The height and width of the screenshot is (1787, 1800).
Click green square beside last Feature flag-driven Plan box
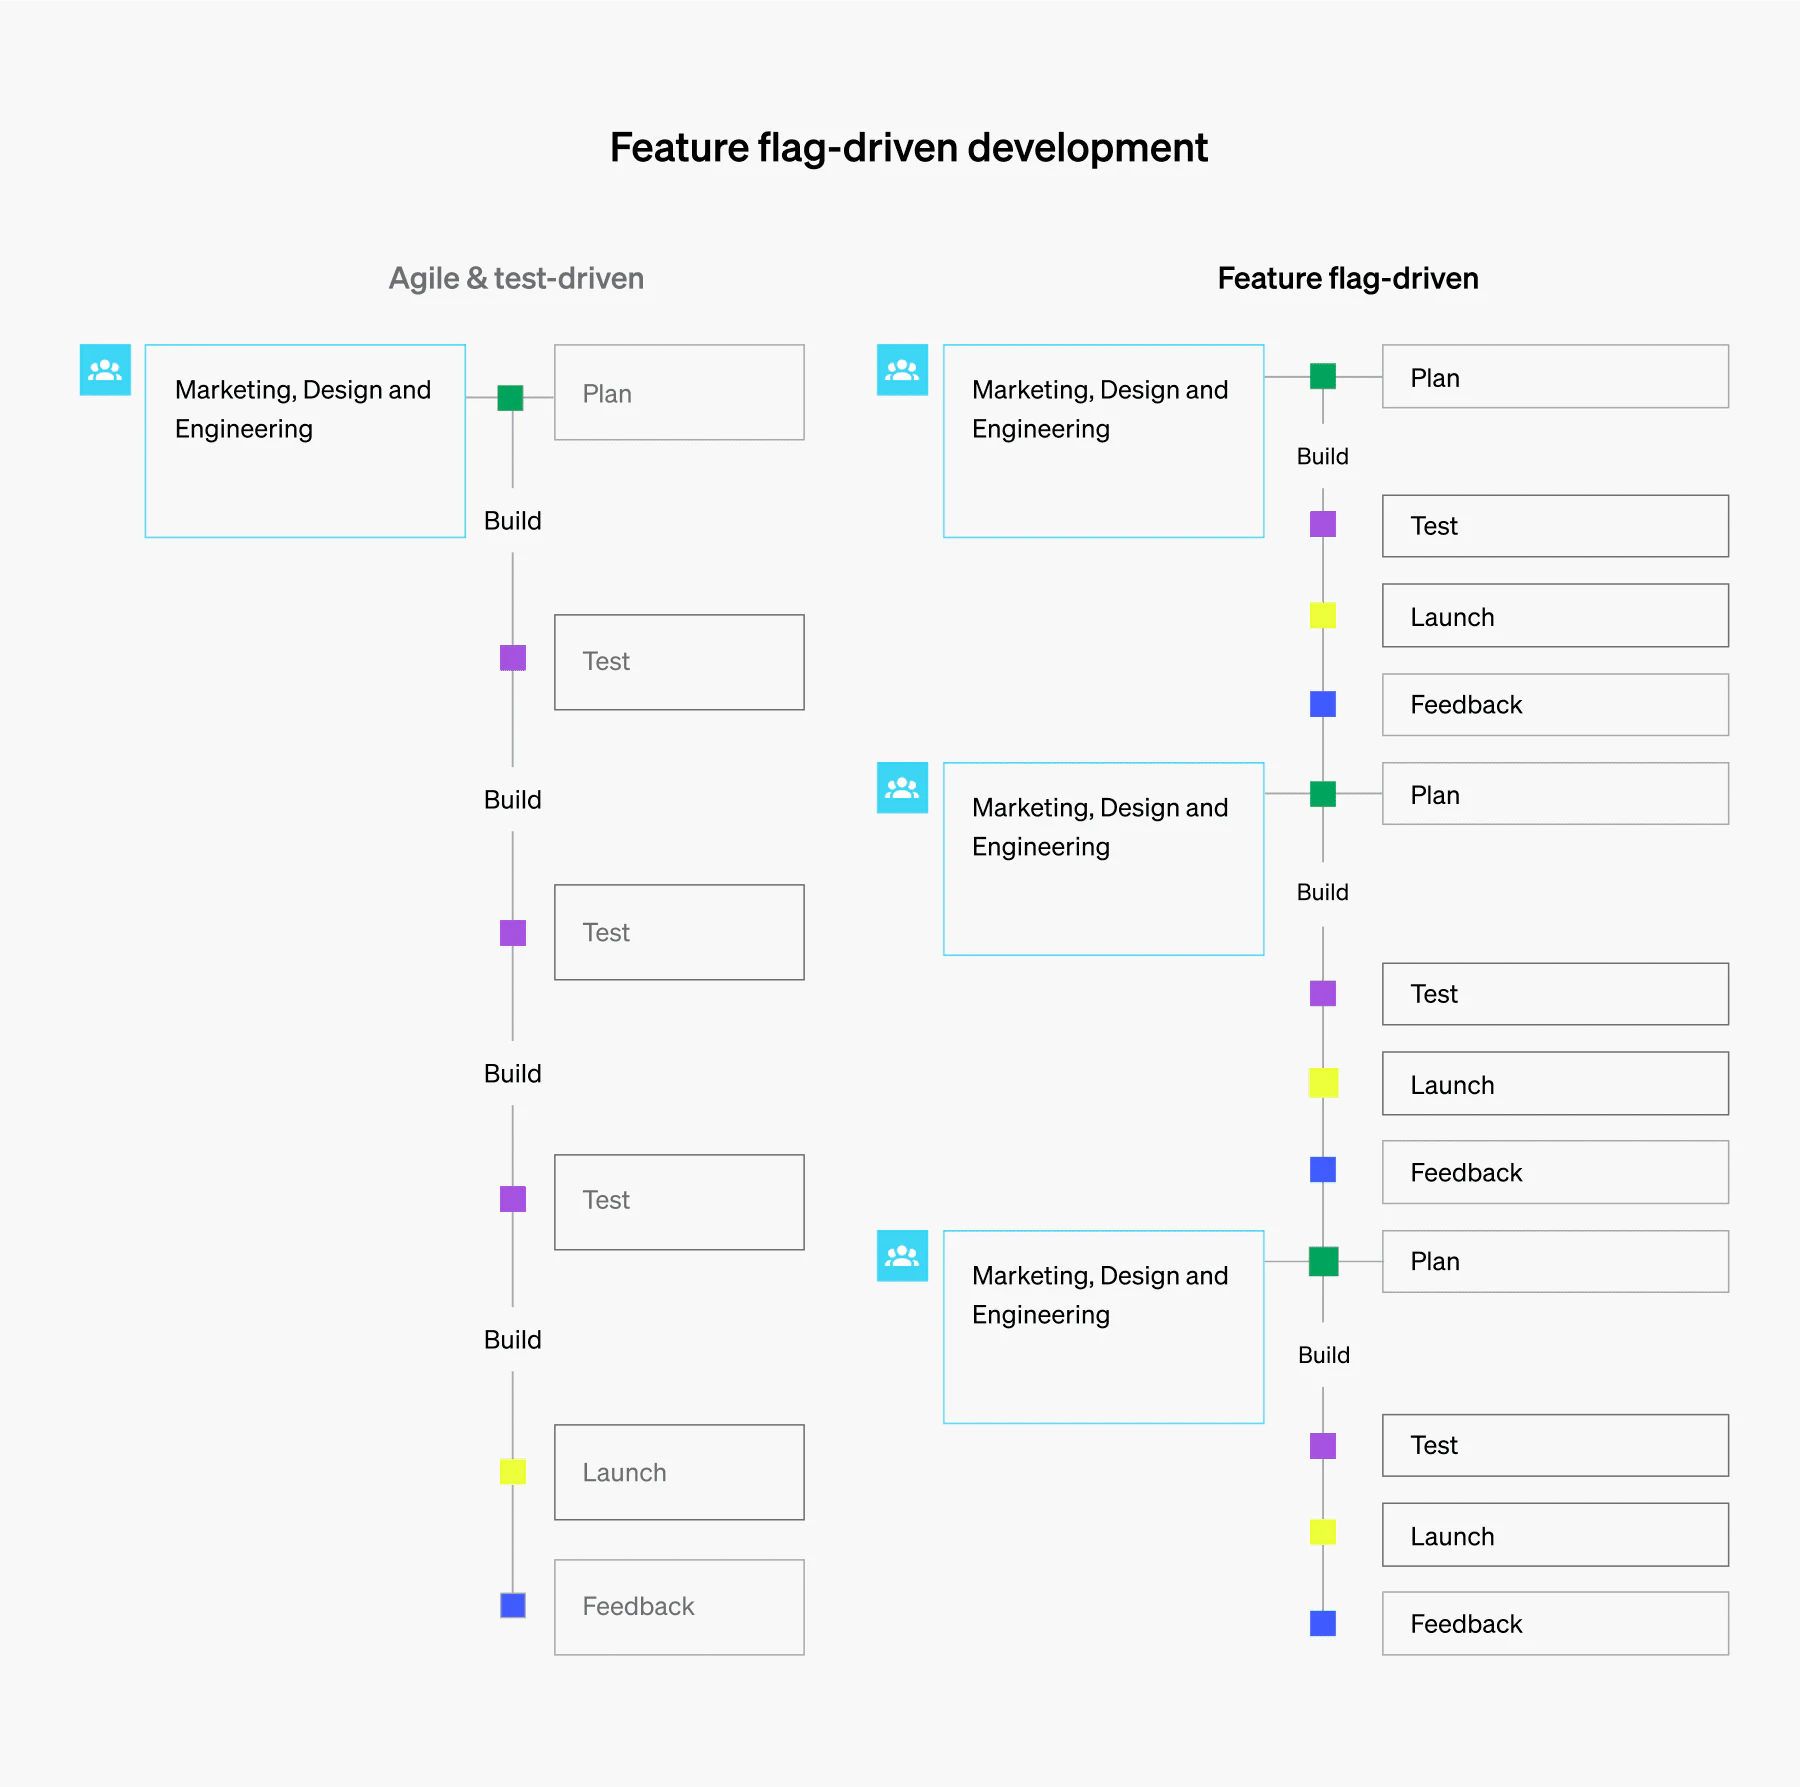click(1323, 1261)
